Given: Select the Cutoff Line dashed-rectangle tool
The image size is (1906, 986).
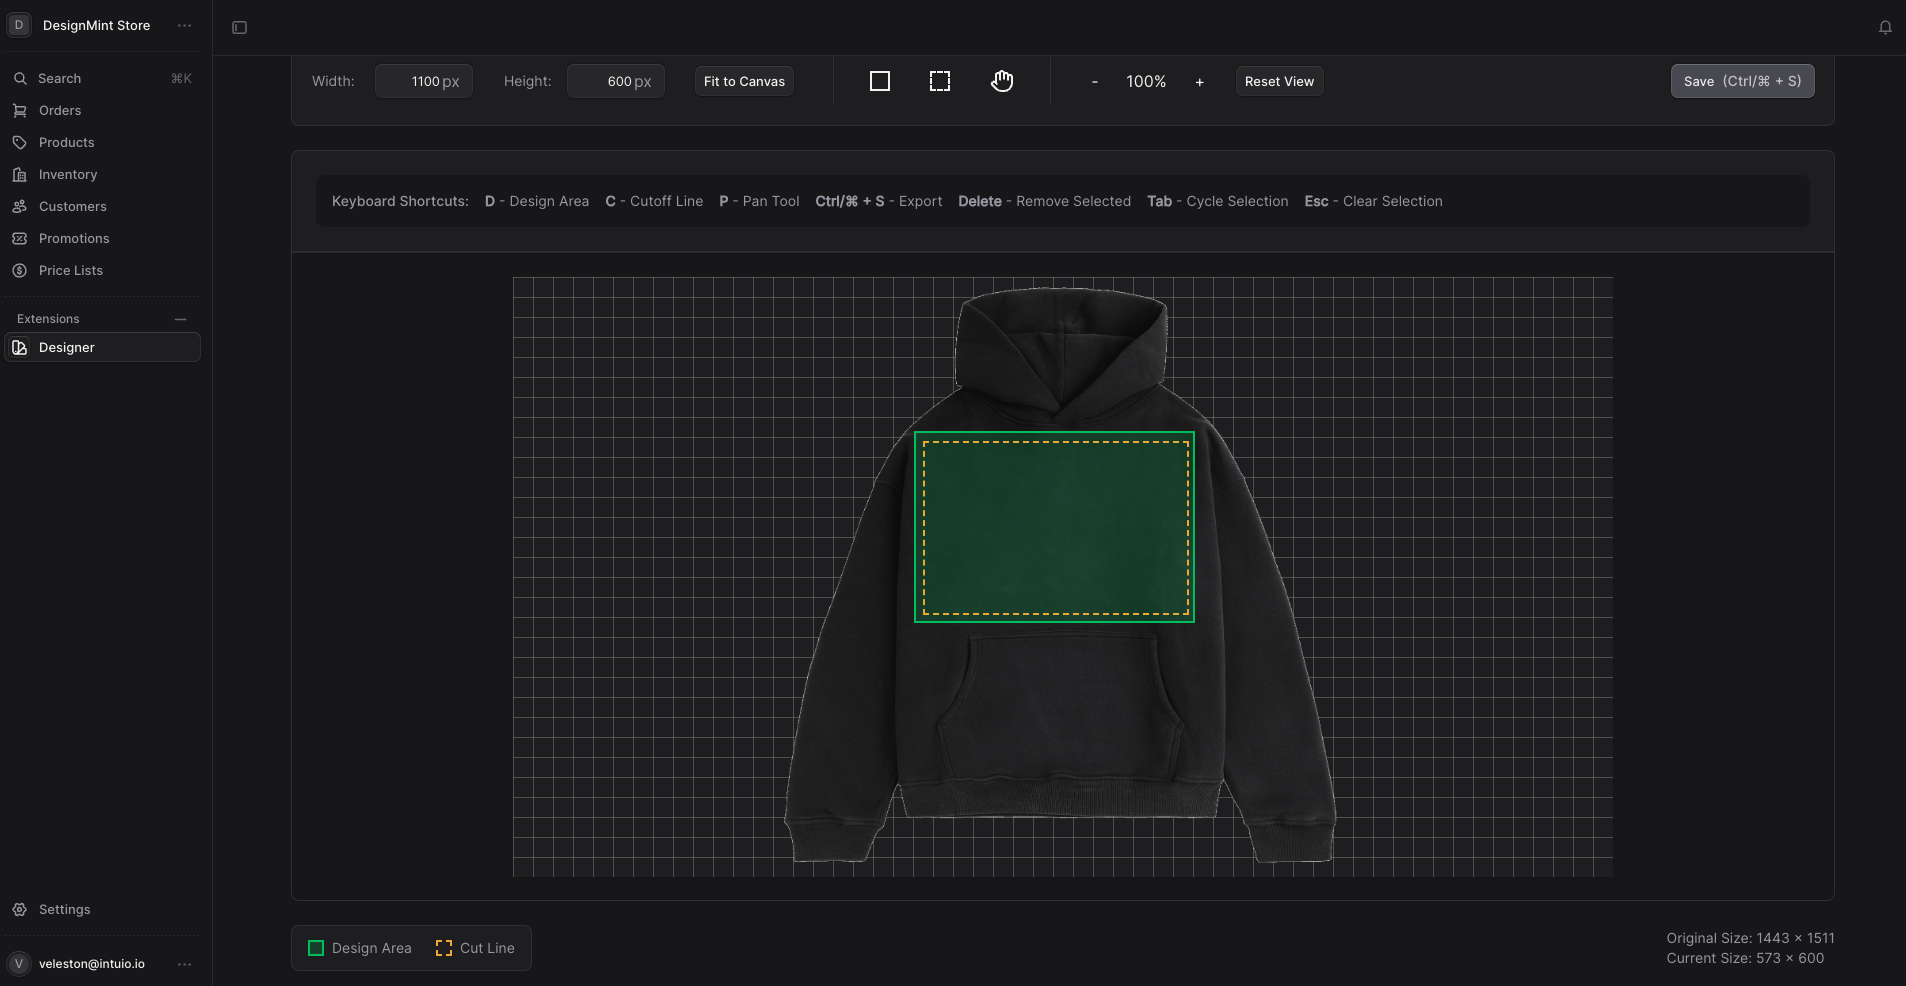Looking at the screenshot, I should click(x=940, y=81).
